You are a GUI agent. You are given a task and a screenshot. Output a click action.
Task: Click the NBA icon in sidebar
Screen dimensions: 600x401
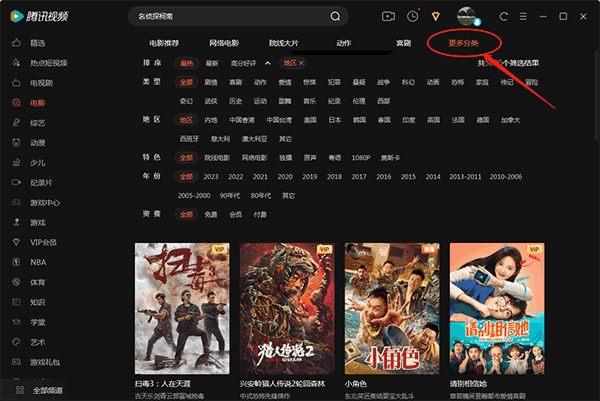(x=16, y=262)
